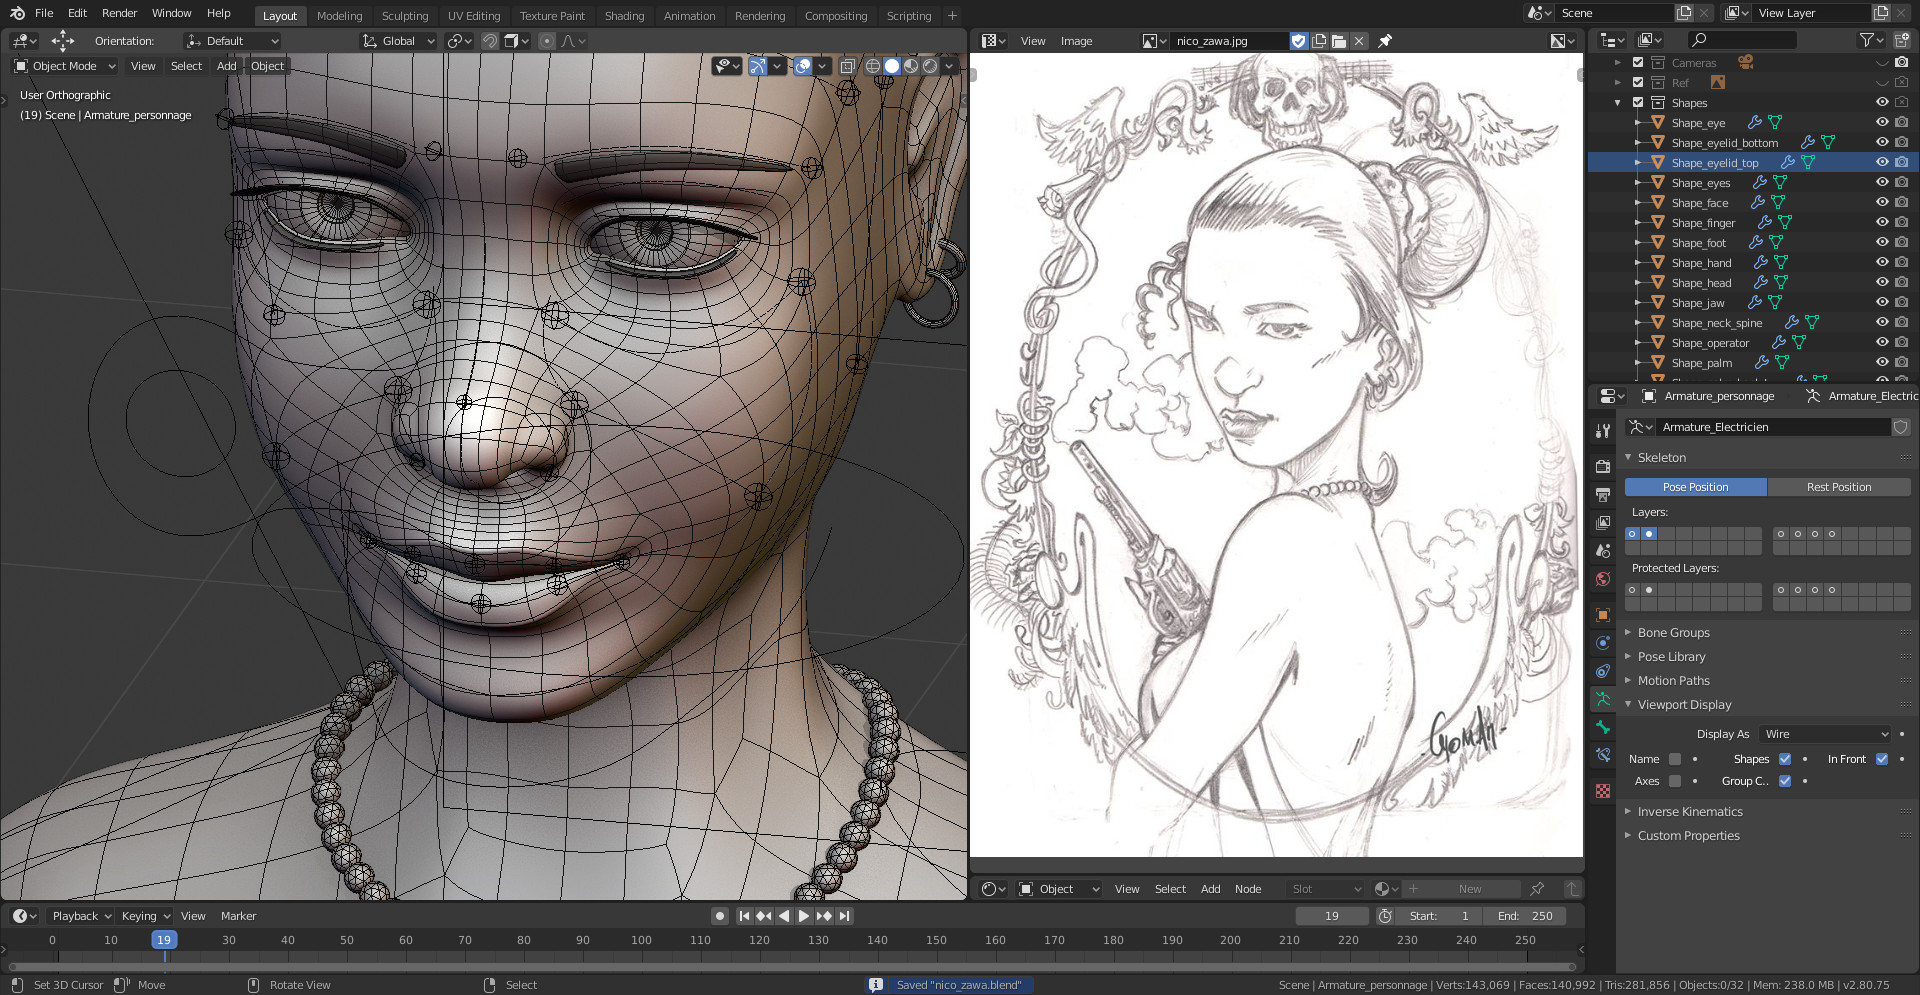The image size is (1920, 995).
Task: Open the Render properties tab
Action: [x=1603, y=466]
